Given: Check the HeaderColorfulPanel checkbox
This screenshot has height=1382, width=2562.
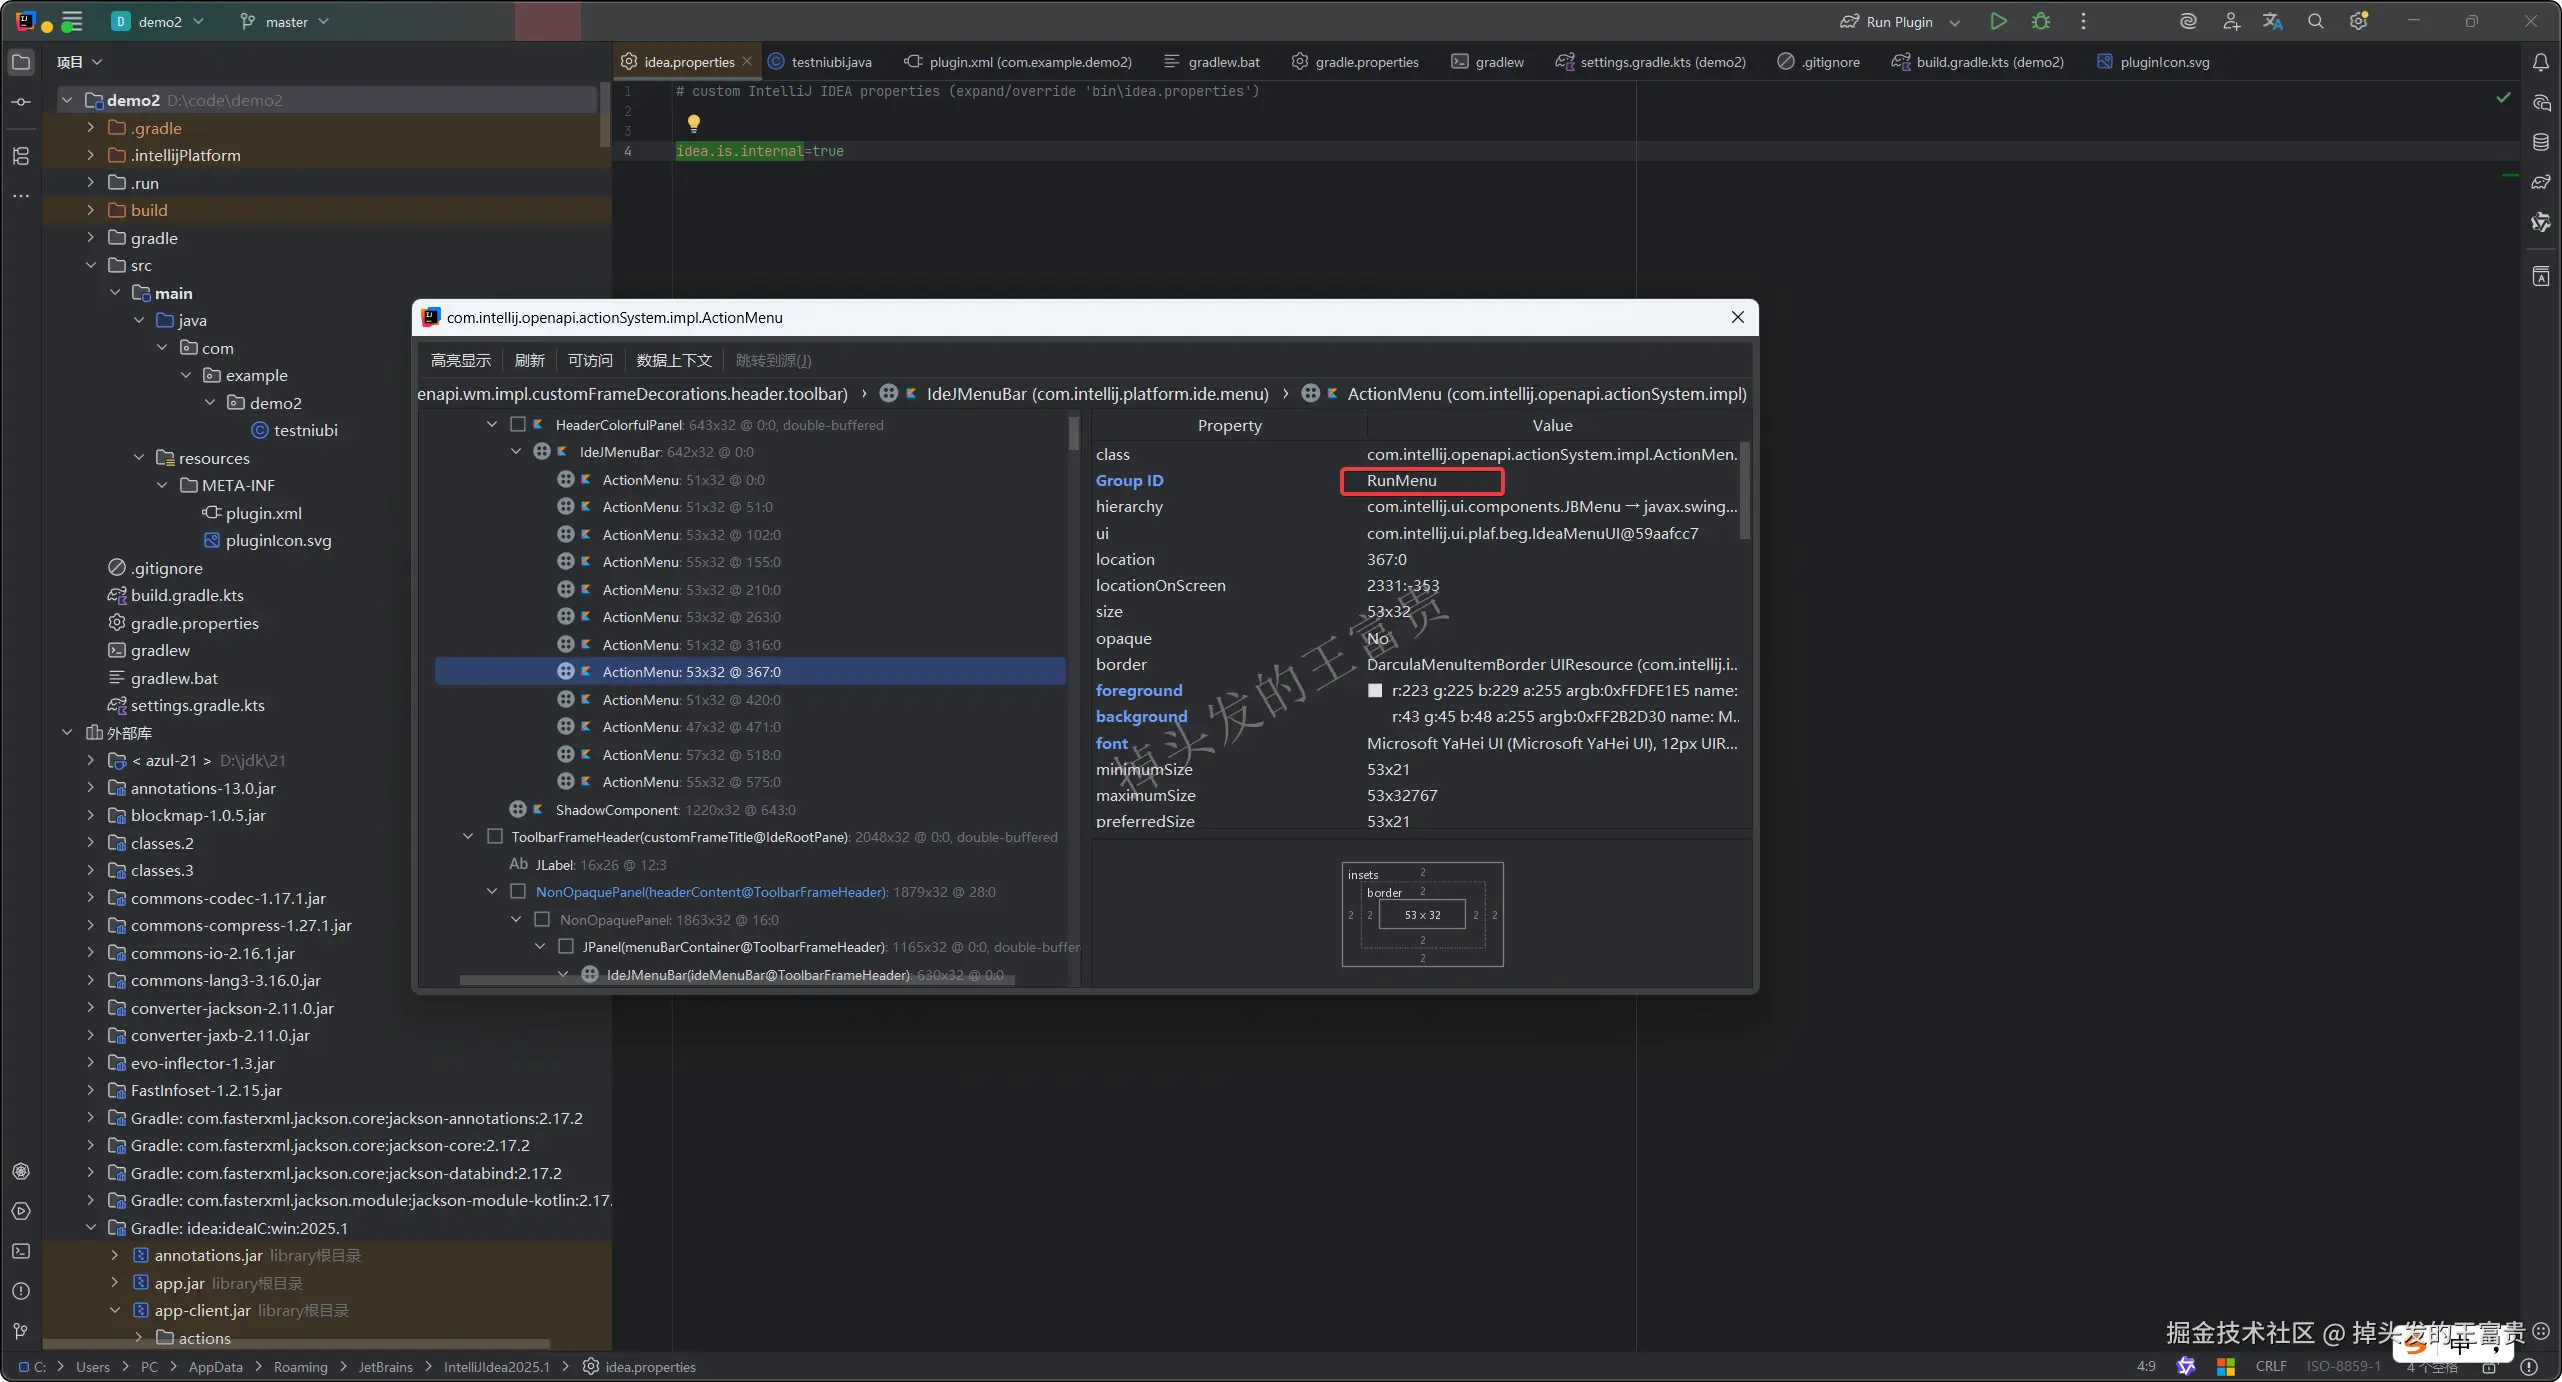Looking at the screenshot, I should (518, 424).
